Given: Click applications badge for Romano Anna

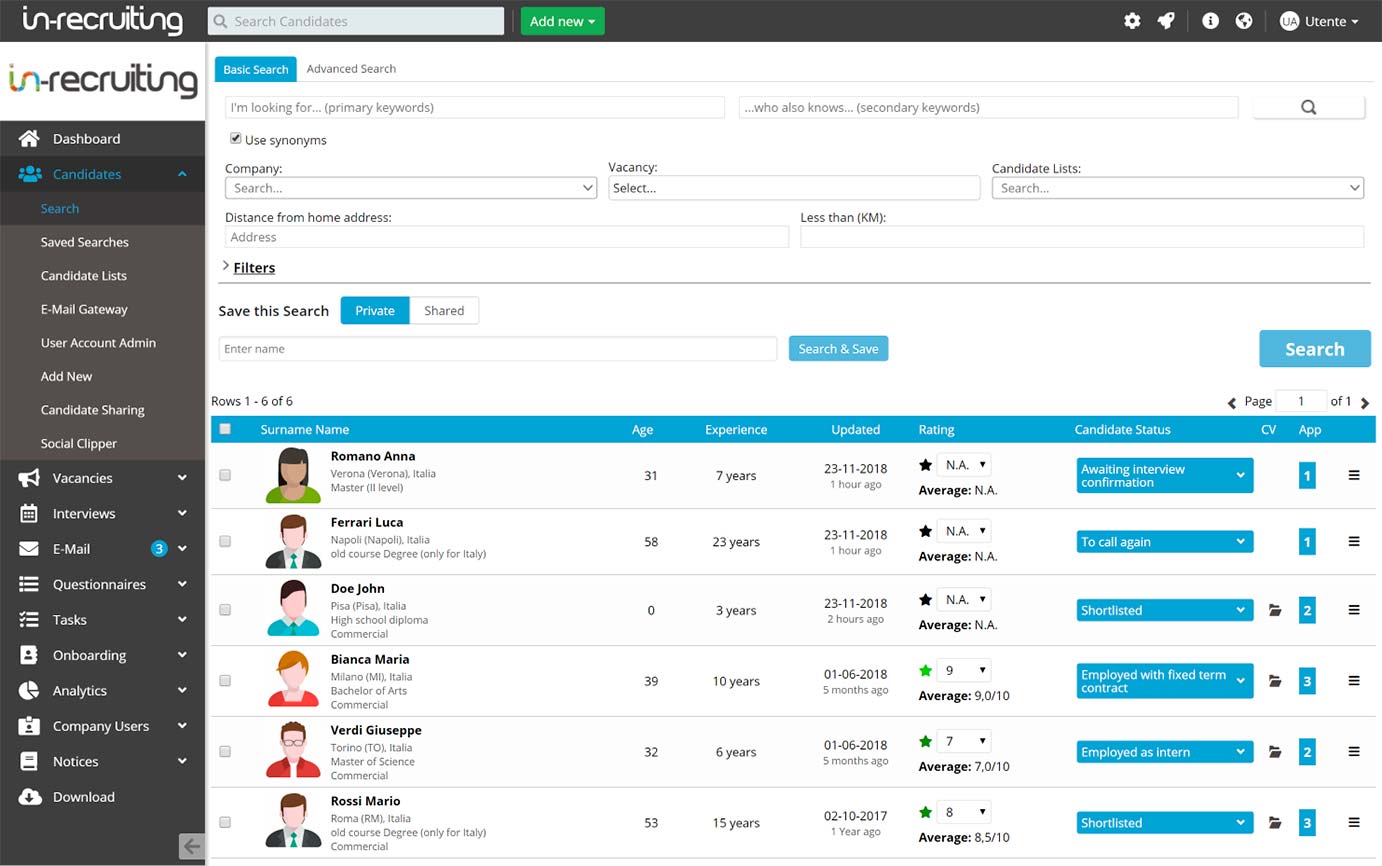Looking at the screenshot, I should [x=1307, y=475].
